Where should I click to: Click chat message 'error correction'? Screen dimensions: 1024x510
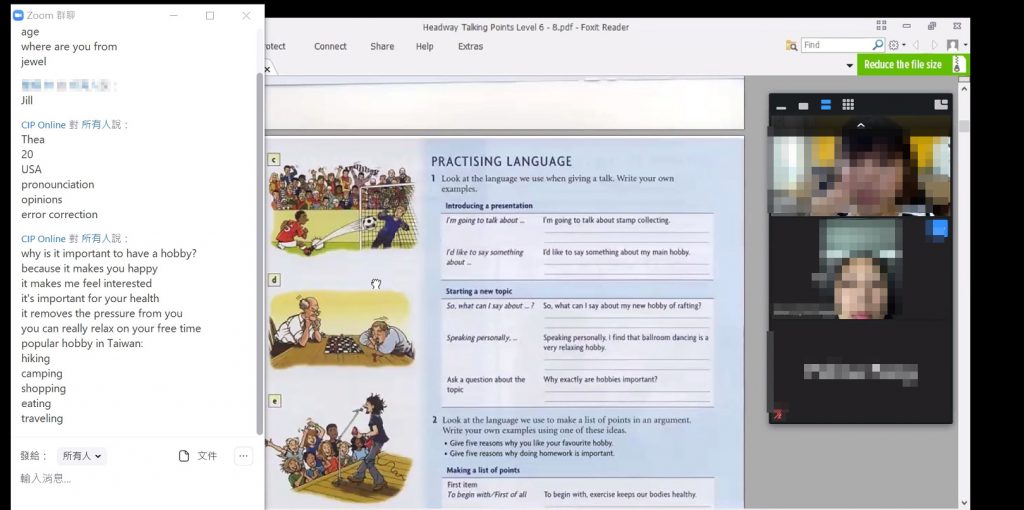pyautogui.click(x=59, y=214)
